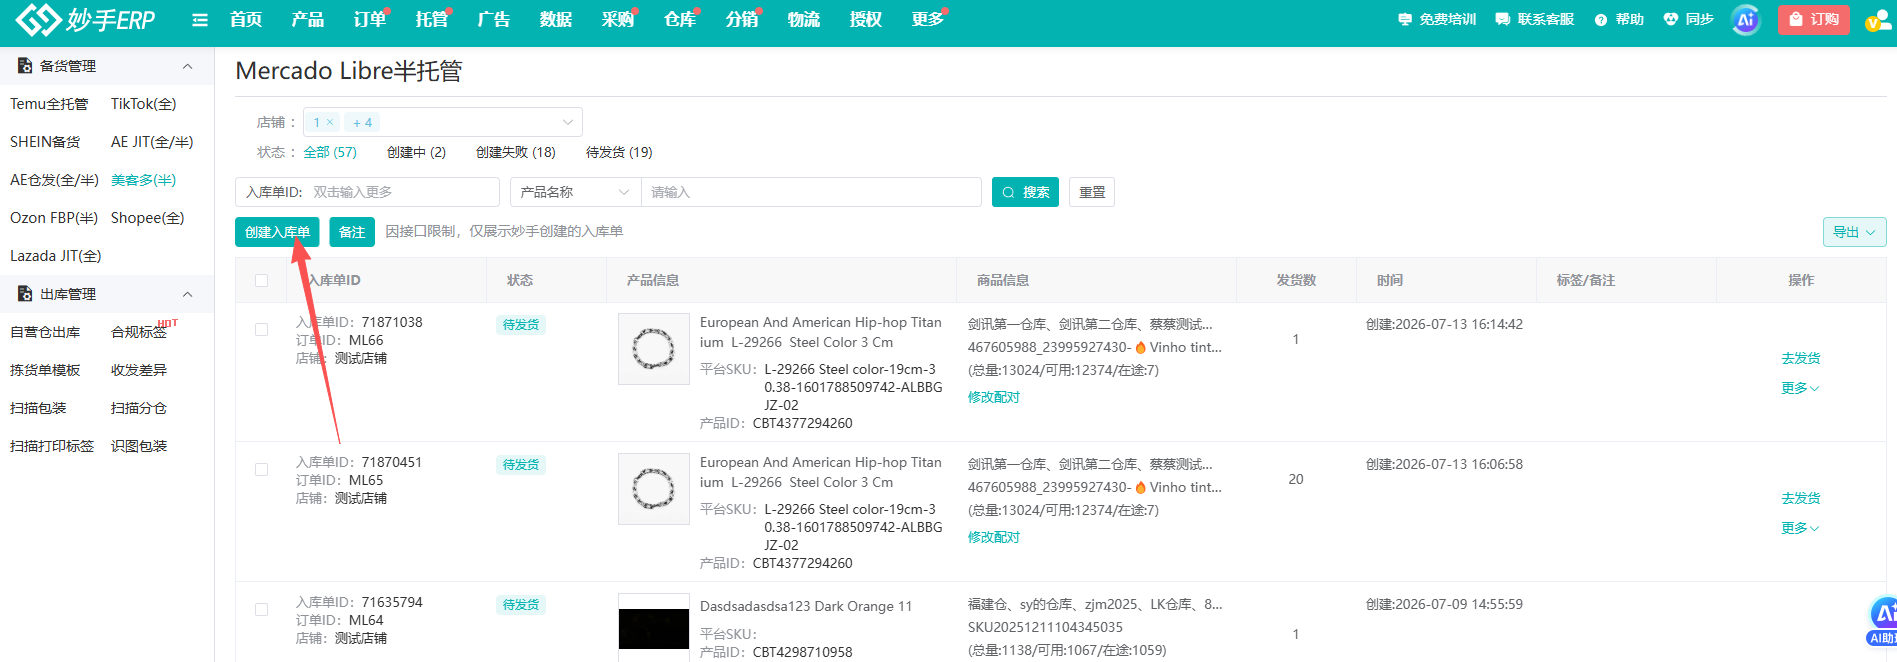Screen dimensions: 1897x662
Task: Click the black product thumbnail for 71635794
Action: 654,628
